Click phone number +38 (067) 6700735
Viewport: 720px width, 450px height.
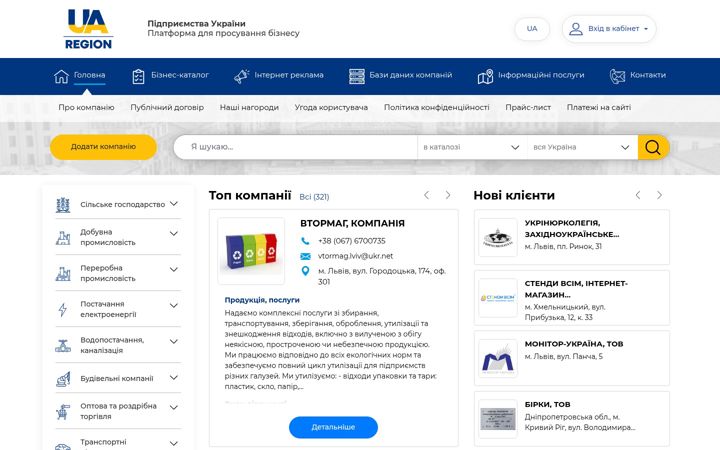point(352,241)
